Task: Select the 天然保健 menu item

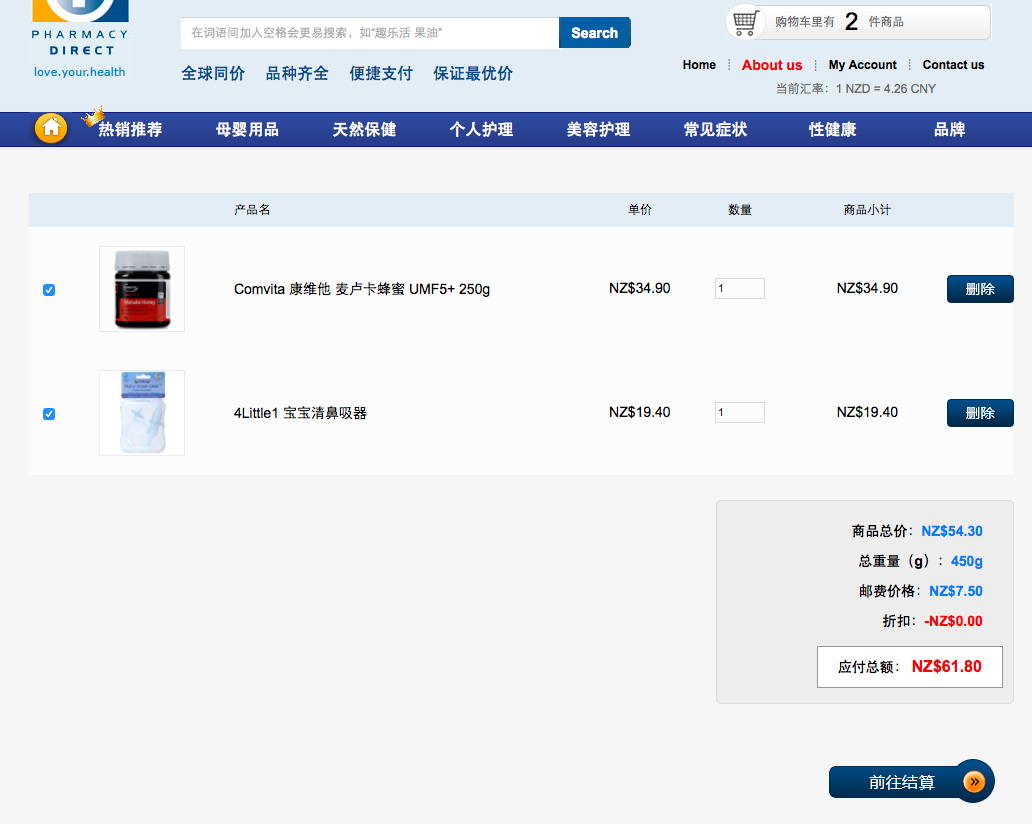Action: coord(364,129)
